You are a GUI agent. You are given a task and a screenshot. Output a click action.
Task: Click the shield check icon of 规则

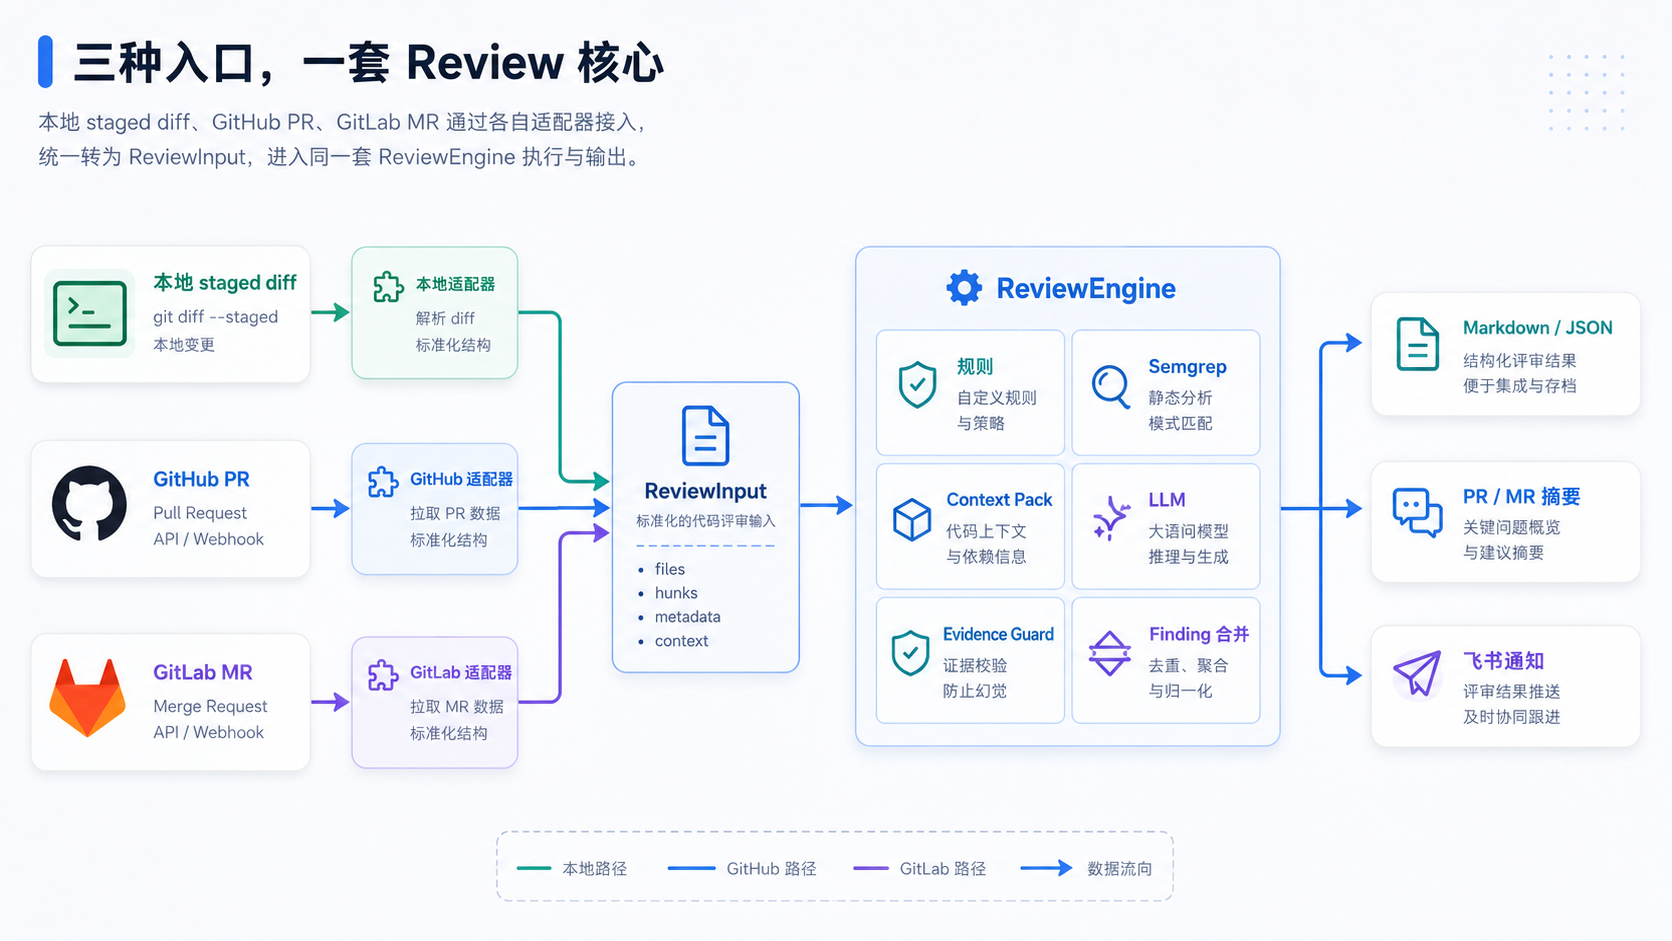coord(917,385)
